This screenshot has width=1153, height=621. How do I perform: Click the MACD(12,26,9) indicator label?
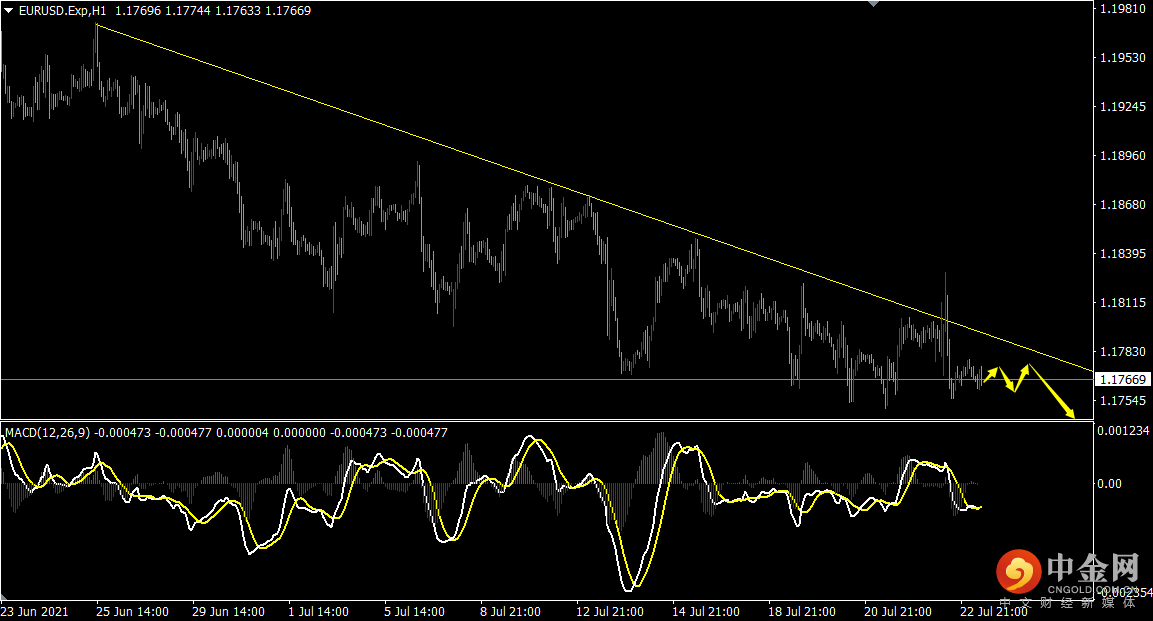pyautogui.click(x=48, y=433)
